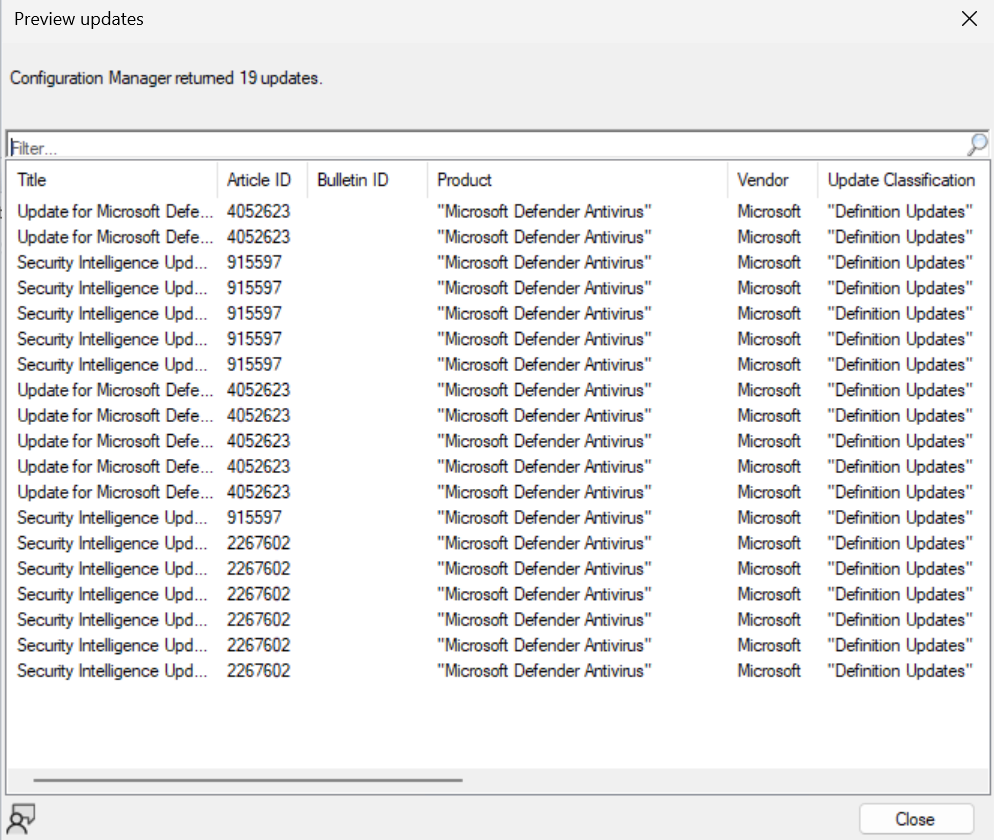Image resolution: width=994 pixels, height=840 pixels.
Task: Select the last row with Article ID 915597
Action: [x=115, y=517]
